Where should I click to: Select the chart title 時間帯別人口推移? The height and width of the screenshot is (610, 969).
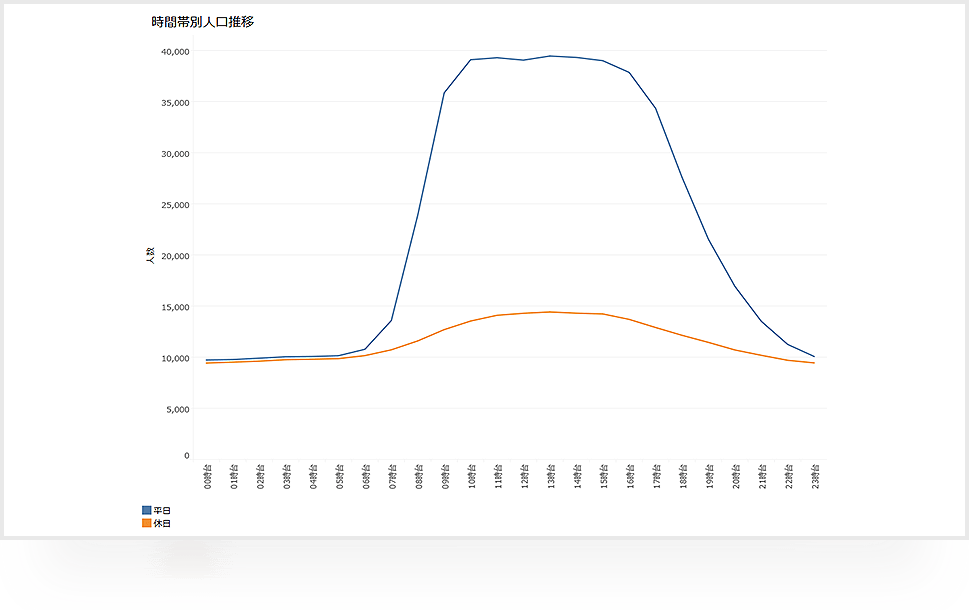click(x=202, y=21)
